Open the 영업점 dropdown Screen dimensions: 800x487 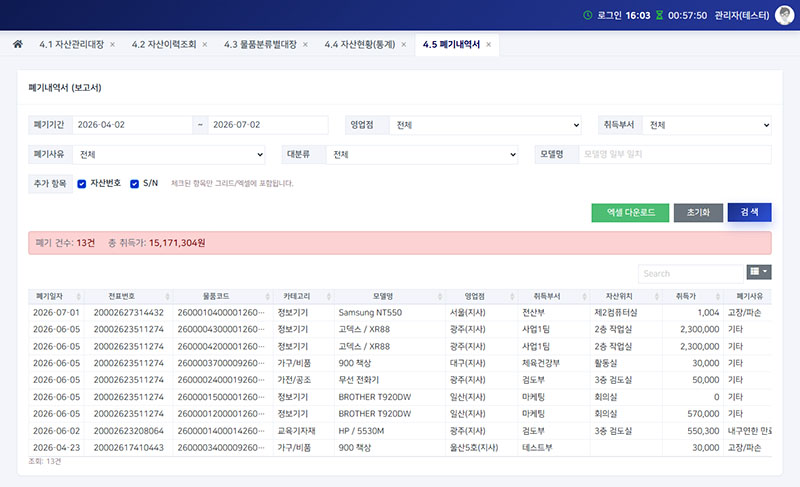(x=485, y=125)
